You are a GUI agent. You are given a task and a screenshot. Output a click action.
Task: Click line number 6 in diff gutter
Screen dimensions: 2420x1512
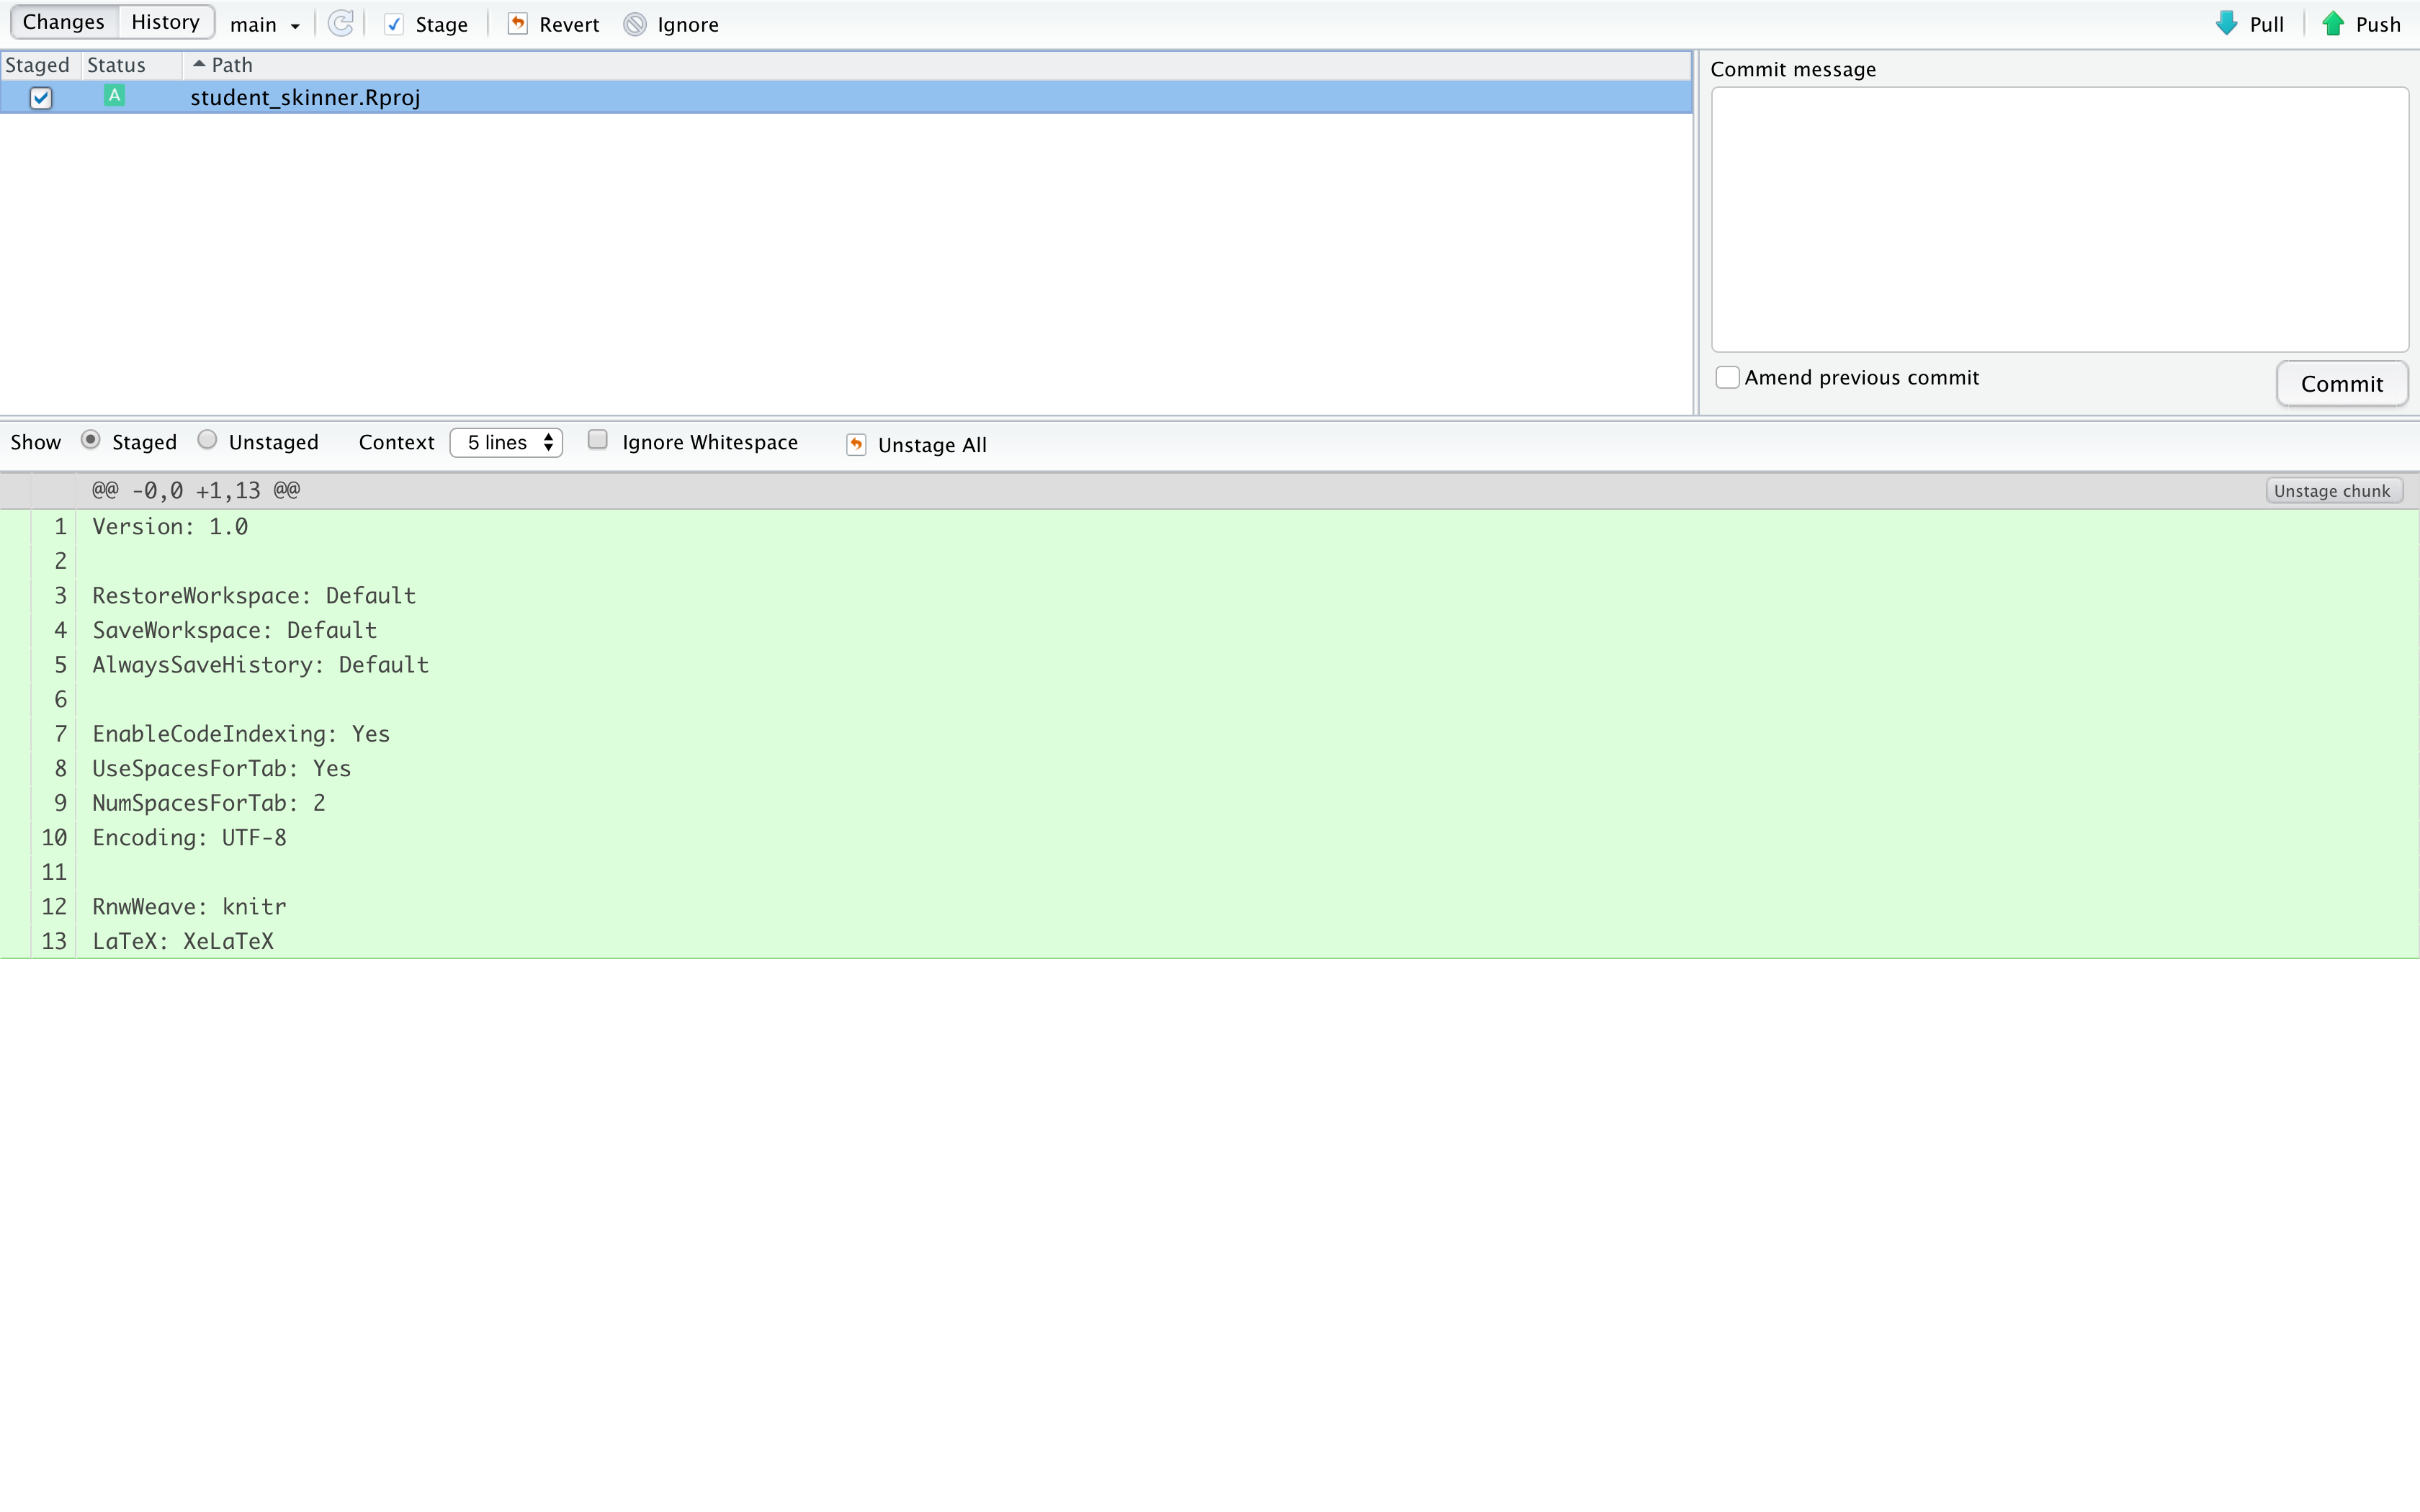pos(60,700)
